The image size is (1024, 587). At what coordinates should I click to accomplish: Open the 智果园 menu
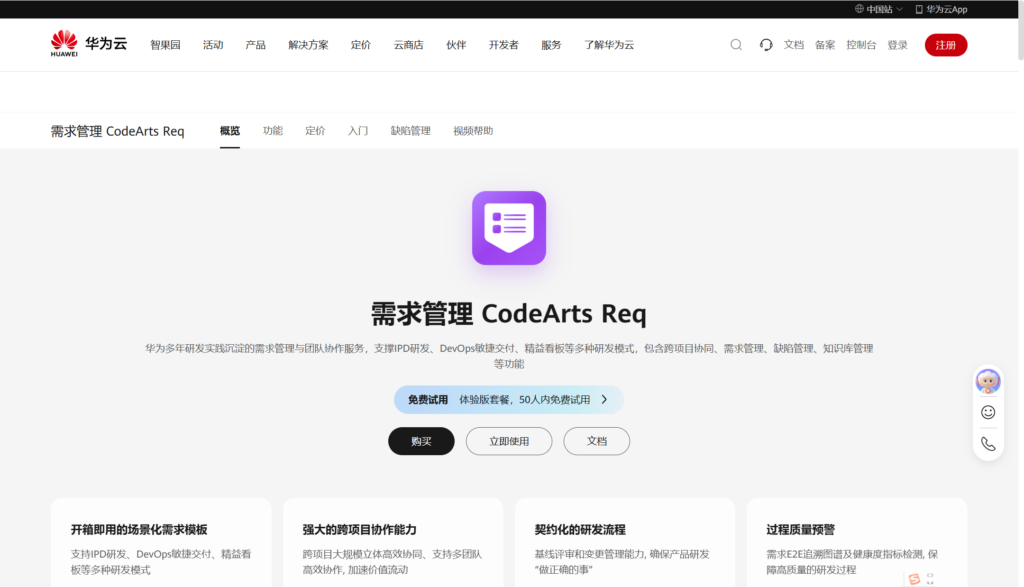pyautogui.click(x=165, y=45)
